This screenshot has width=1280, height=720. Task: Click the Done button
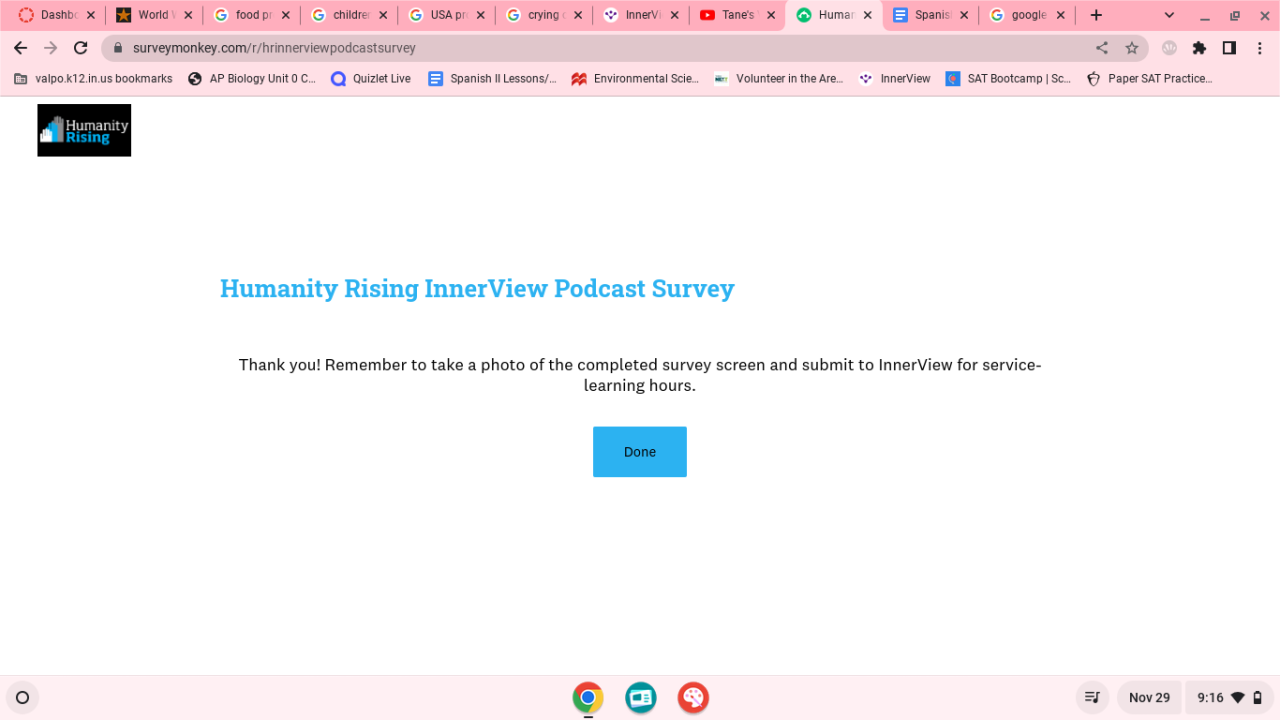coord(640,452)
